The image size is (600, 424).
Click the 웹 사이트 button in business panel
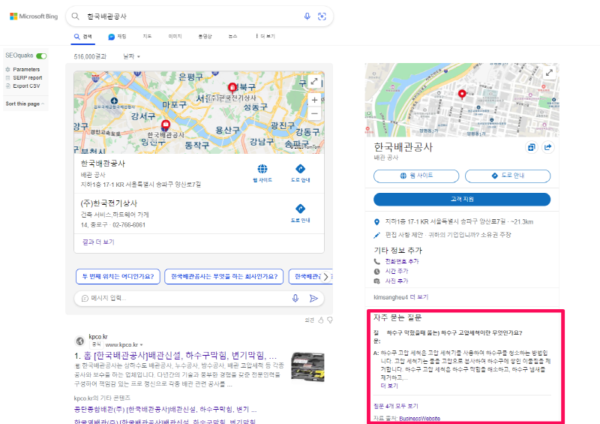tap(416, 176)
